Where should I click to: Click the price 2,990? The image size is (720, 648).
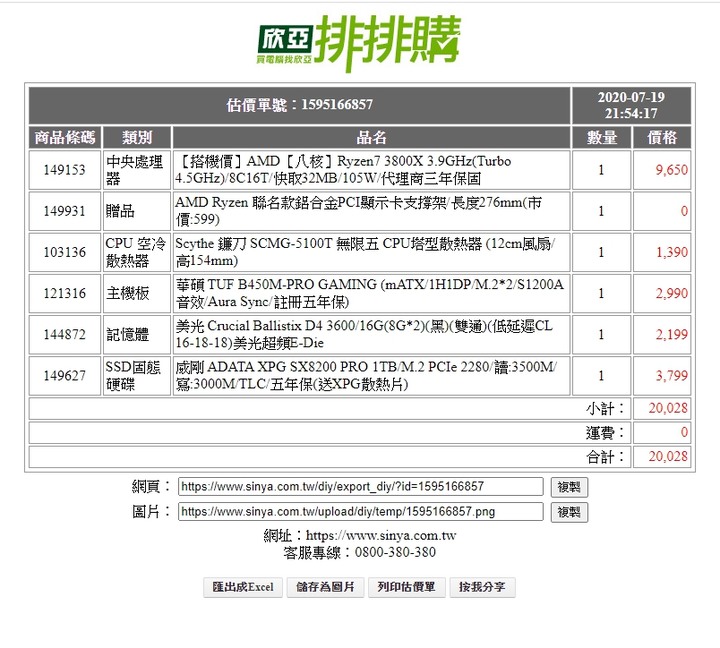tap(671, 293)
